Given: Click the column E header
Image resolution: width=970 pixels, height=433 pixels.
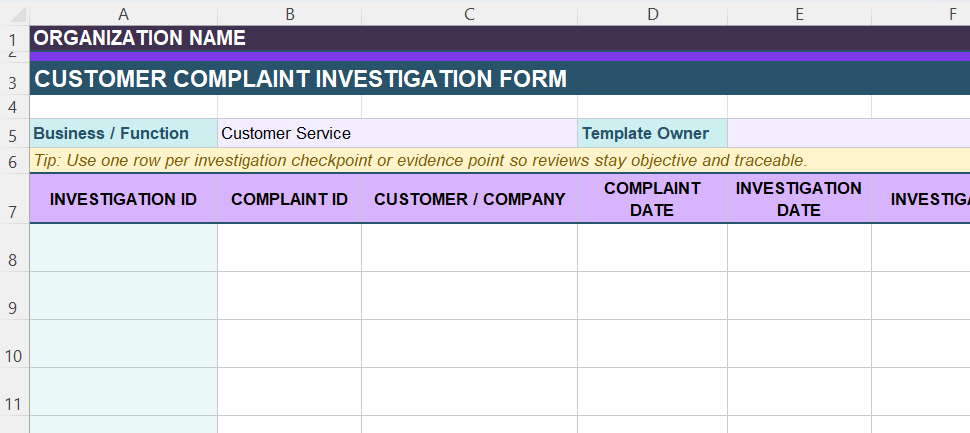Looking at the screenshot, I should coord(799,13).
